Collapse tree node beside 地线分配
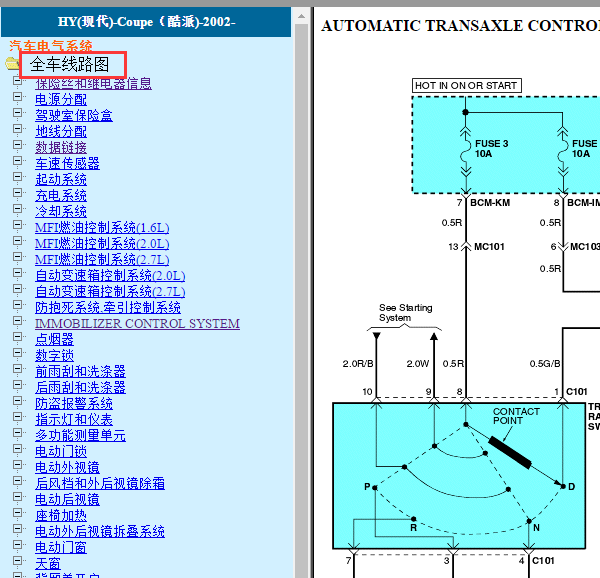The image size is (600, 578). point(17,129)
